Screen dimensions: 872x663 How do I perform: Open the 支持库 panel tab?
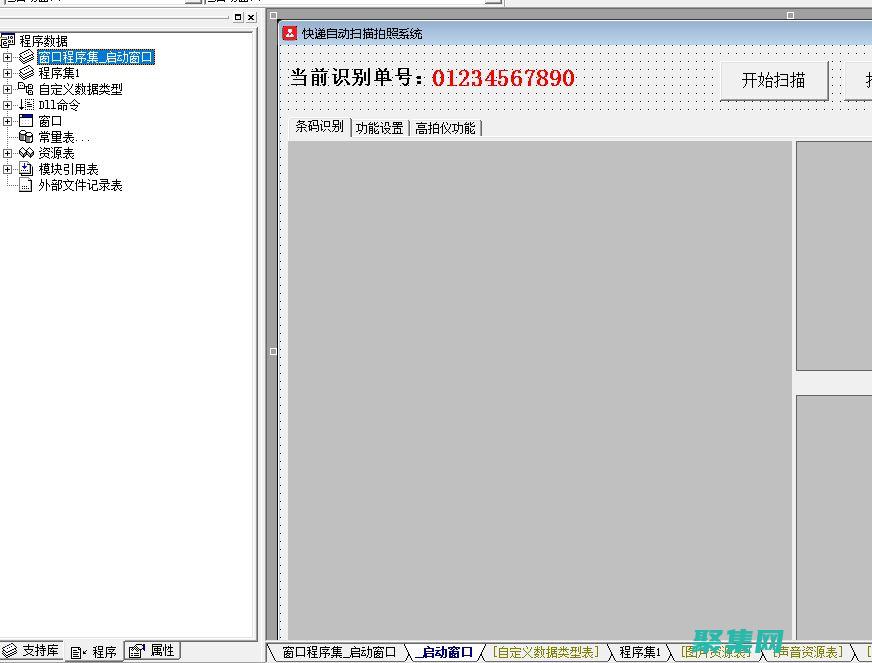32,651
